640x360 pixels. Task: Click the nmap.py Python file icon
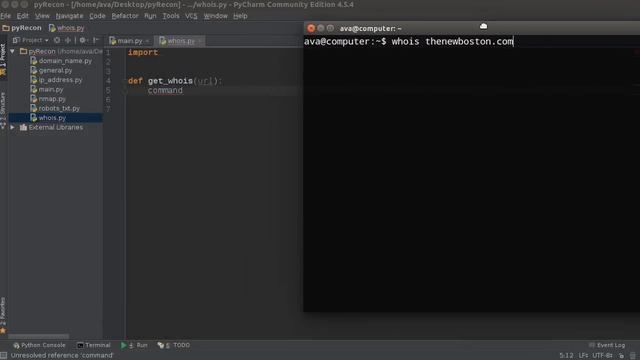[34, 99]
